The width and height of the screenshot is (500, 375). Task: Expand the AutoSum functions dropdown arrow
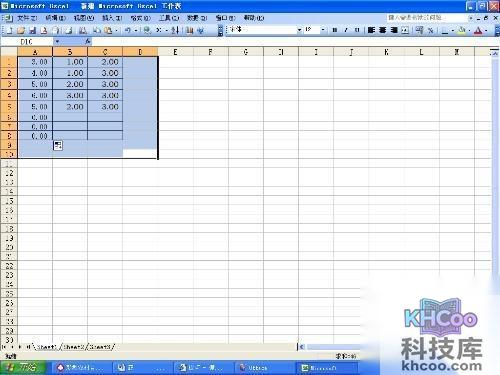167,31
